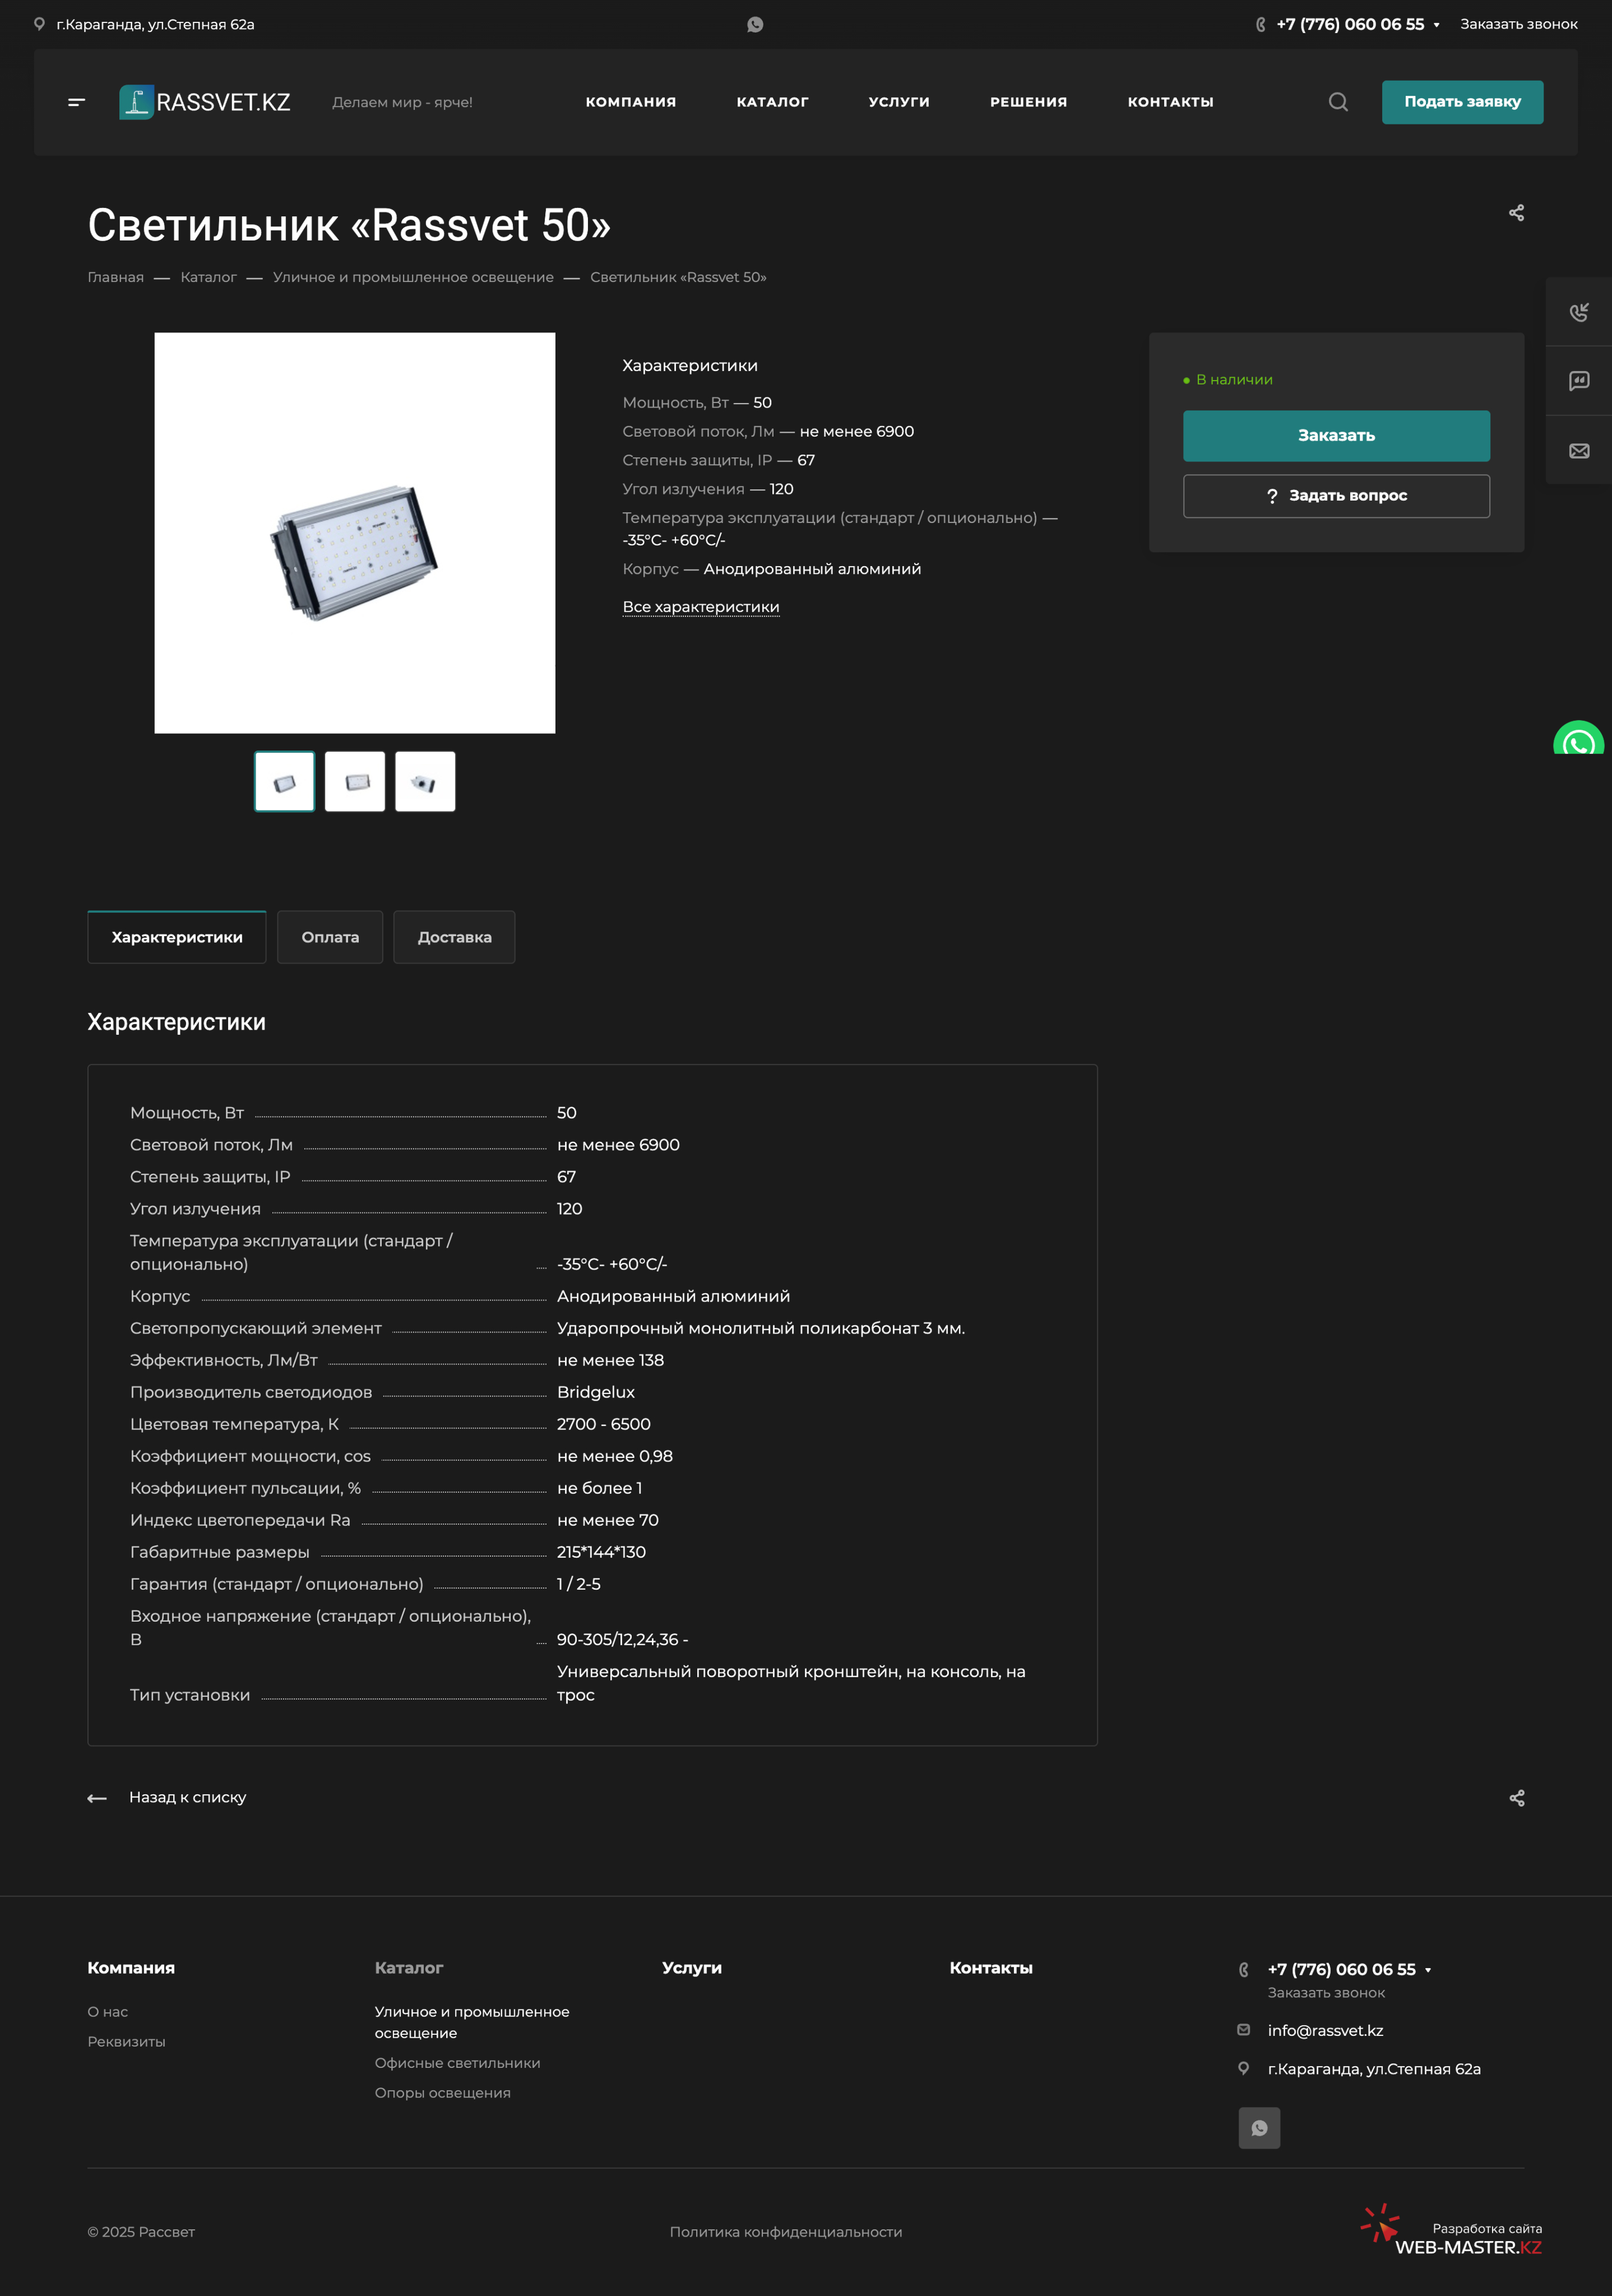Open the search magnifier icon
1612x2296 pixels.
(1338, 102)
